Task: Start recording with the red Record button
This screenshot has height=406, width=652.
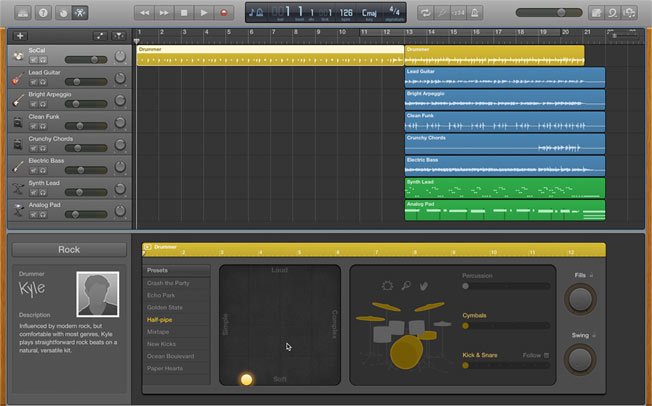Action: tap(224, 13)
